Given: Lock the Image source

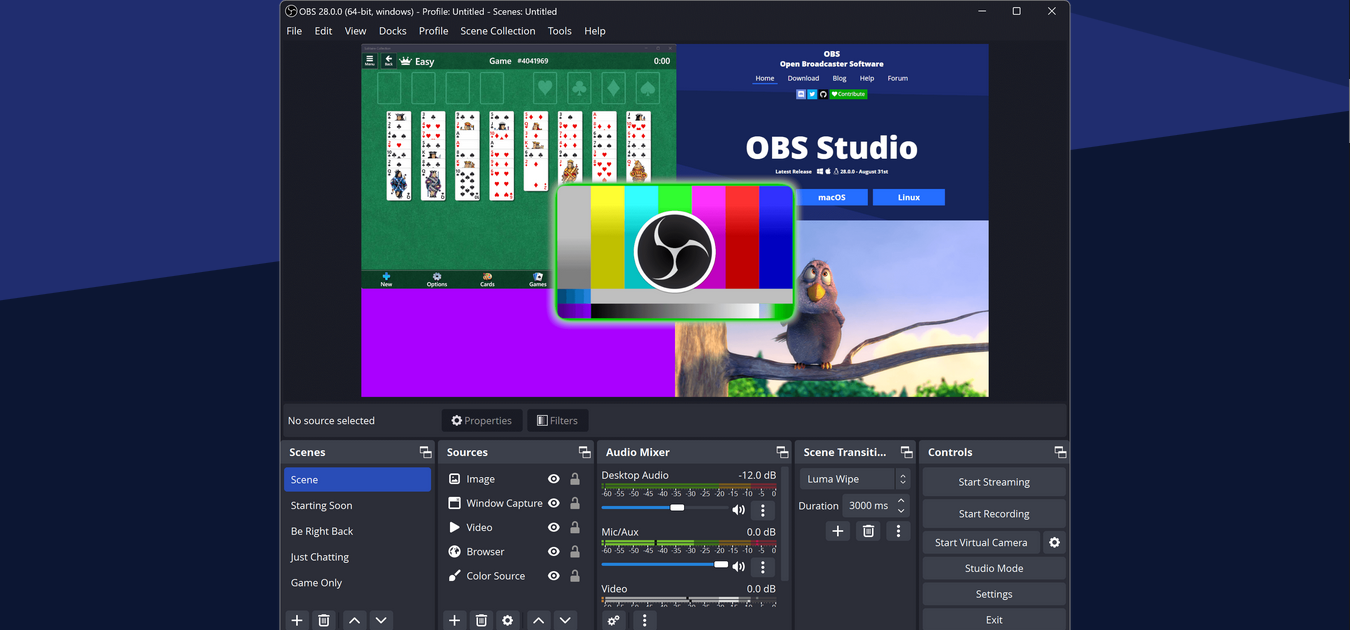Looking at the screenshot, I should pos(575,479).
